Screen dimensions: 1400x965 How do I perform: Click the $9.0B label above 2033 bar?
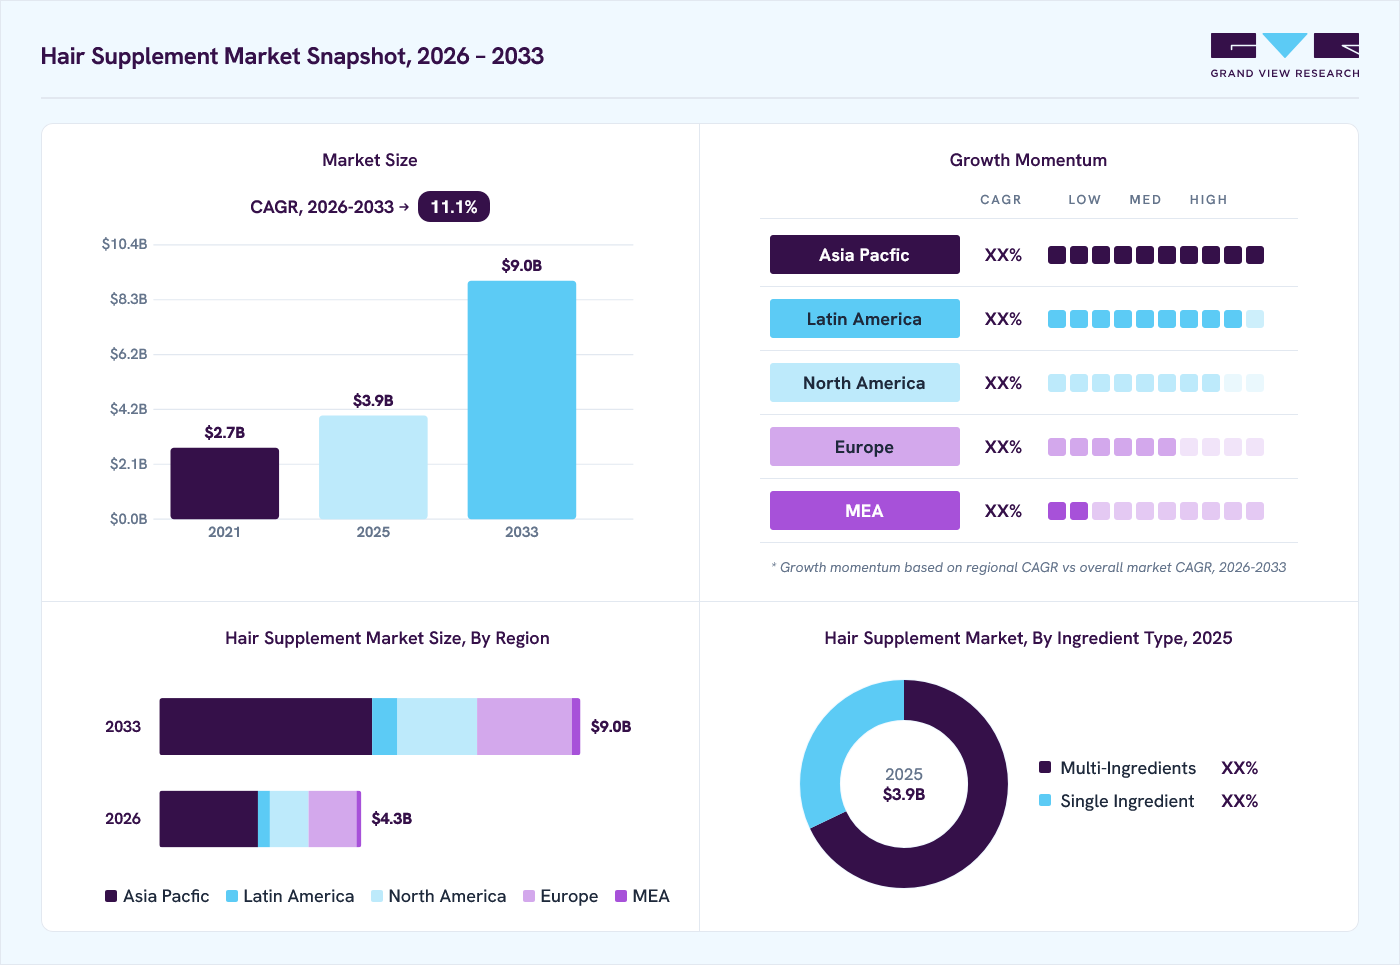[x=522, y=265]
